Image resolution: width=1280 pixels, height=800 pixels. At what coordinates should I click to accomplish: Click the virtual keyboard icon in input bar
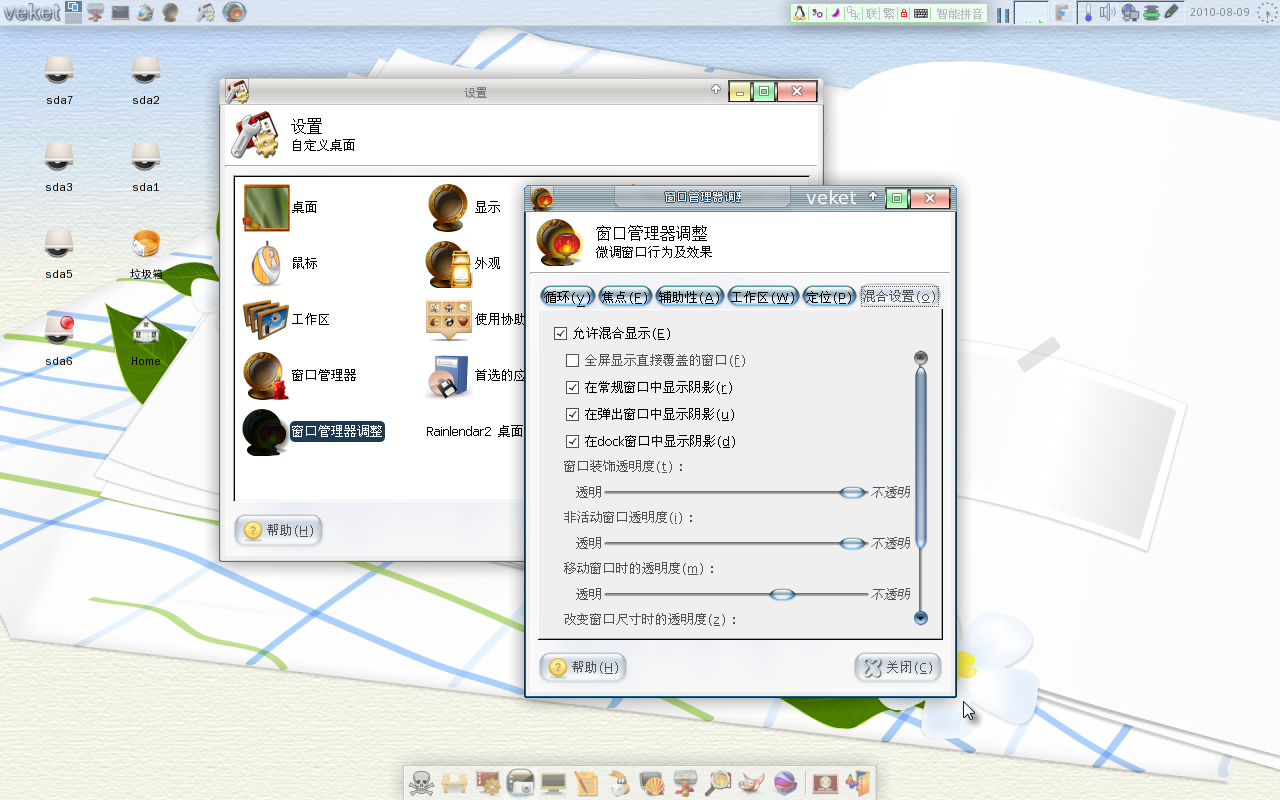(x=920, y=13)
